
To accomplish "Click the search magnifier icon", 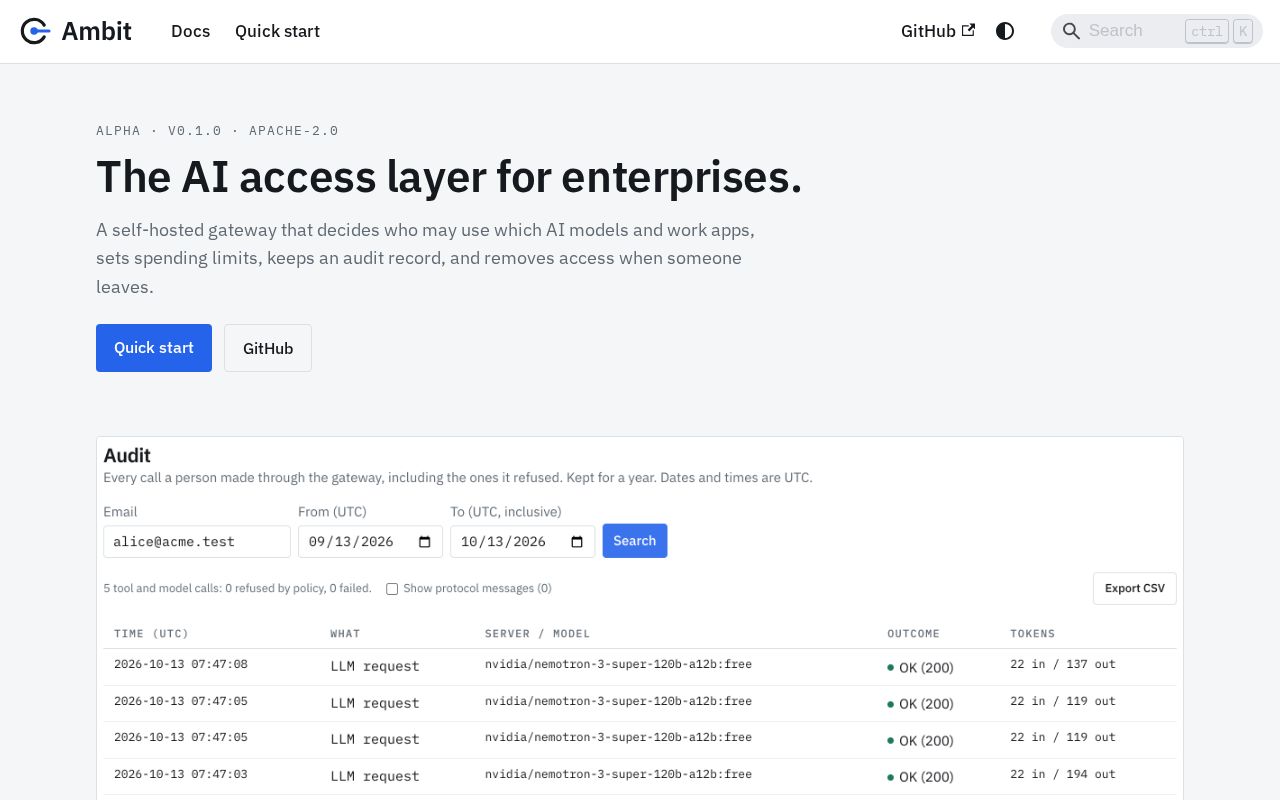I will 1071,31.
